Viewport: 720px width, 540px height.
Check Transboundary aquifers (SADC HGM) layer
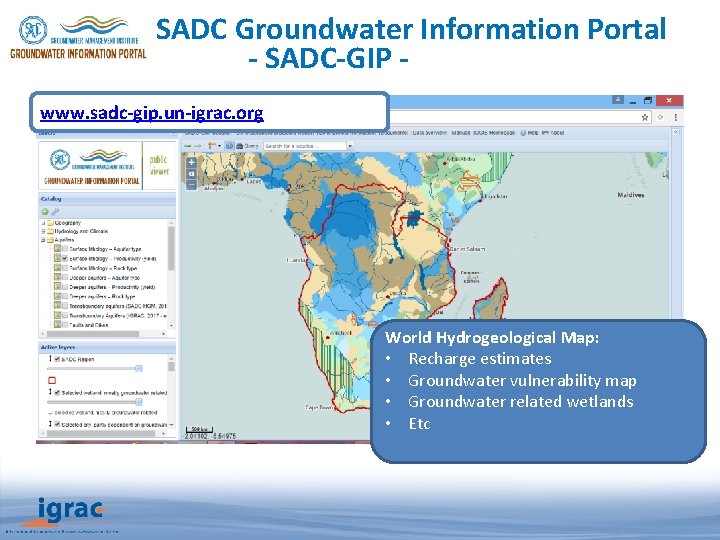pos(65,306)
